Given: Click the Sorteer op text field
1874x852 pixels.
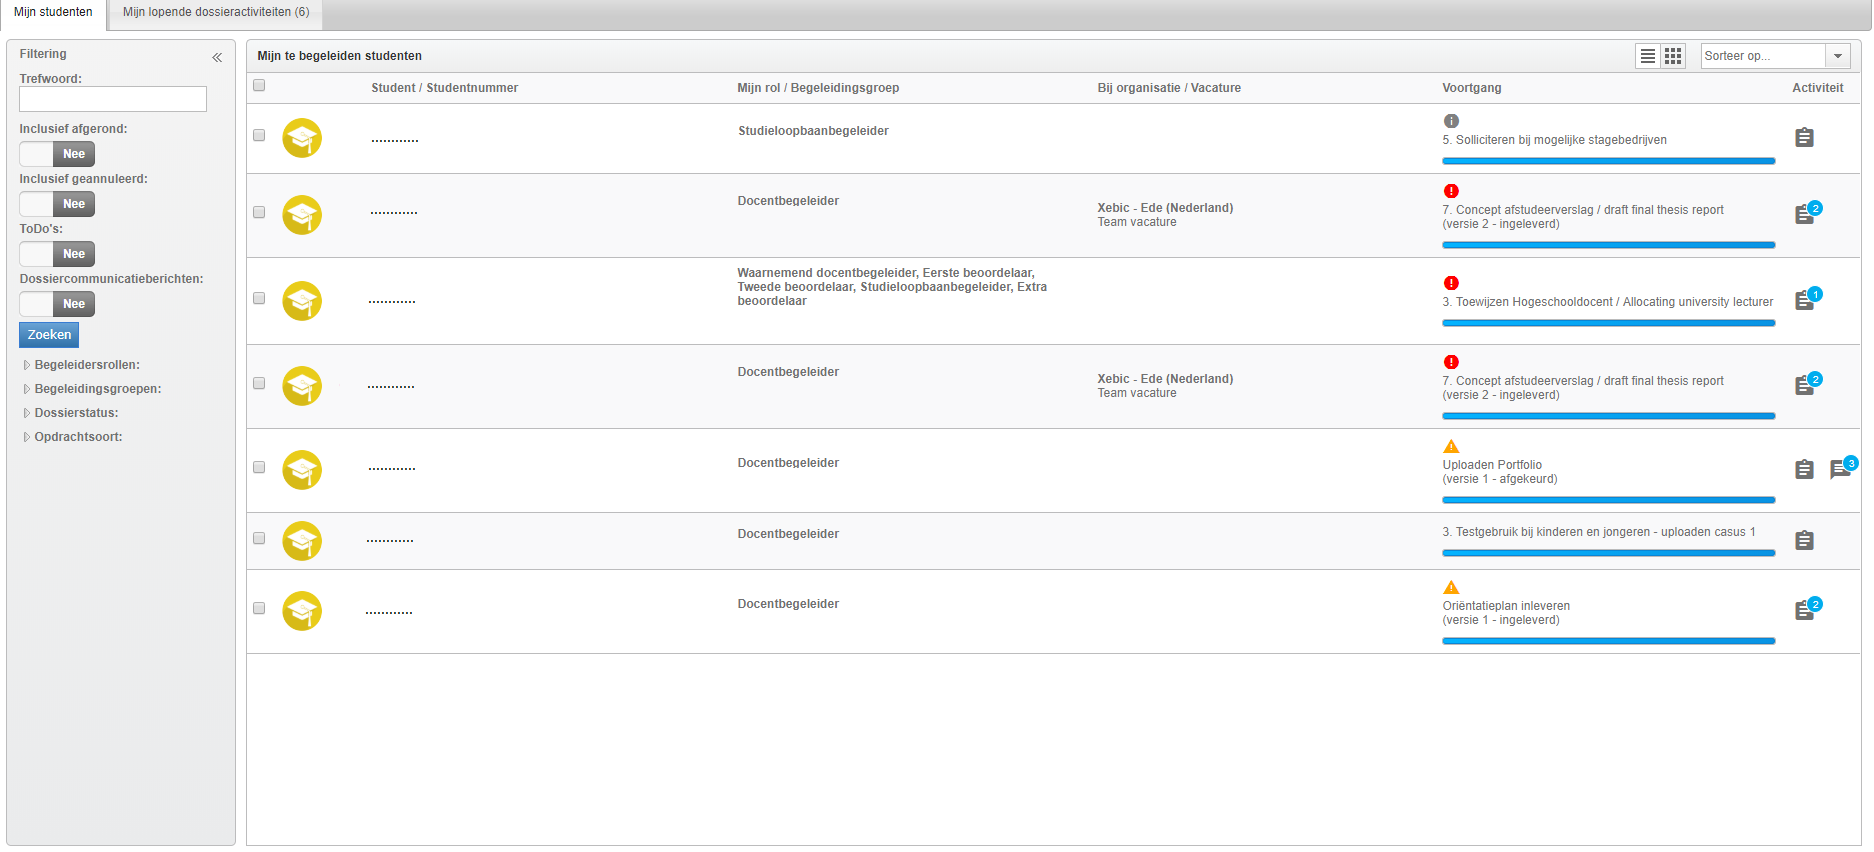Looking at the screenshot, I should pos(1763,56).
